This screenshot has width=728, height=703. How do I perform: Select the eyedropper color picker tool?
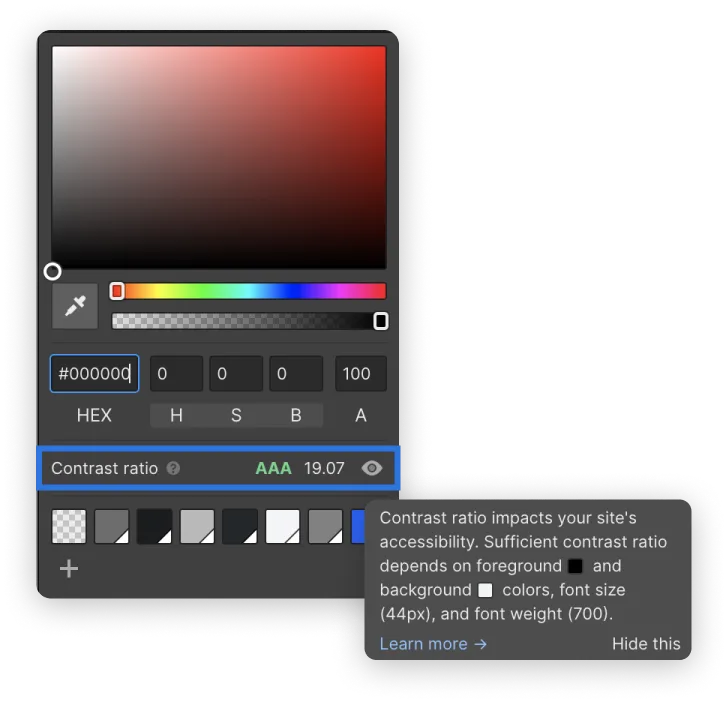[75, 306]
